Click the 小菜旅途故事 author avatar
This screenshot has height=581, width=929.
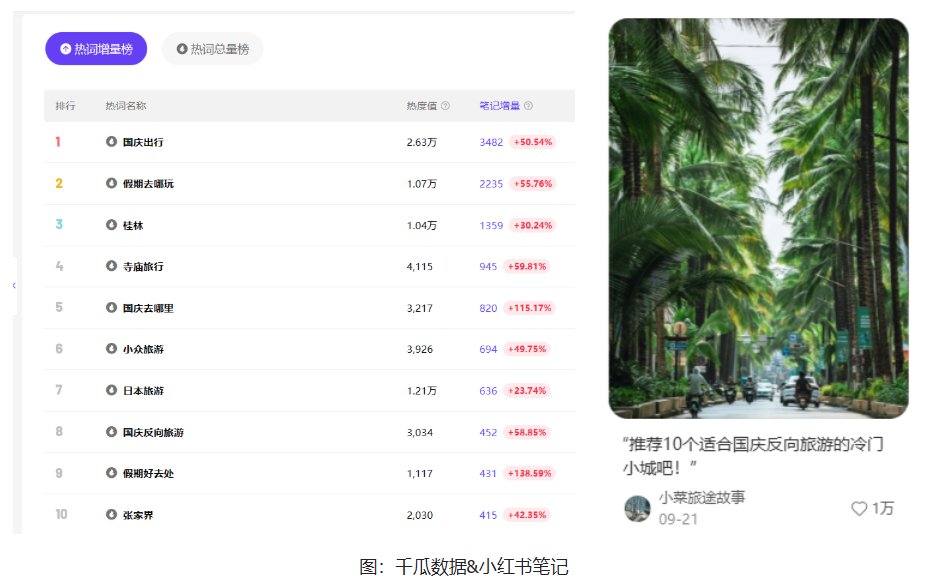[637, 508]
